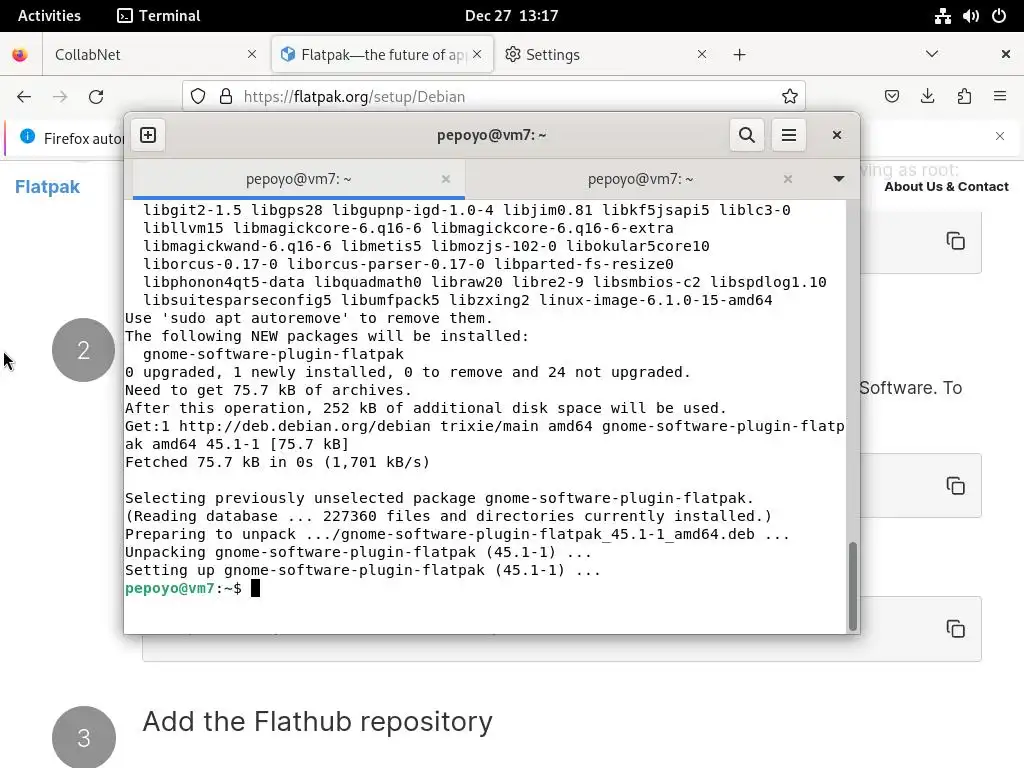Viewport: 1024px width, 768px height.
Task: Go forward in Firefox history
Action: pyautogui.click(x=60, y=97)
